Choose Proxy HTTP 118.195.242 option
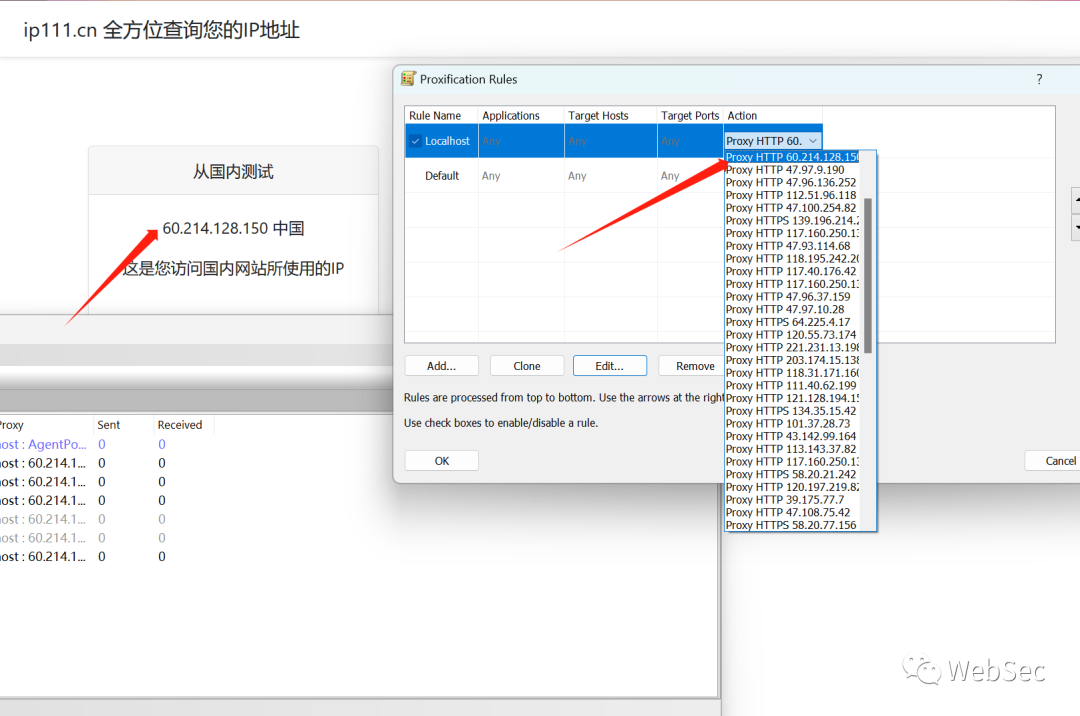1080x716 pixels. 792,258
